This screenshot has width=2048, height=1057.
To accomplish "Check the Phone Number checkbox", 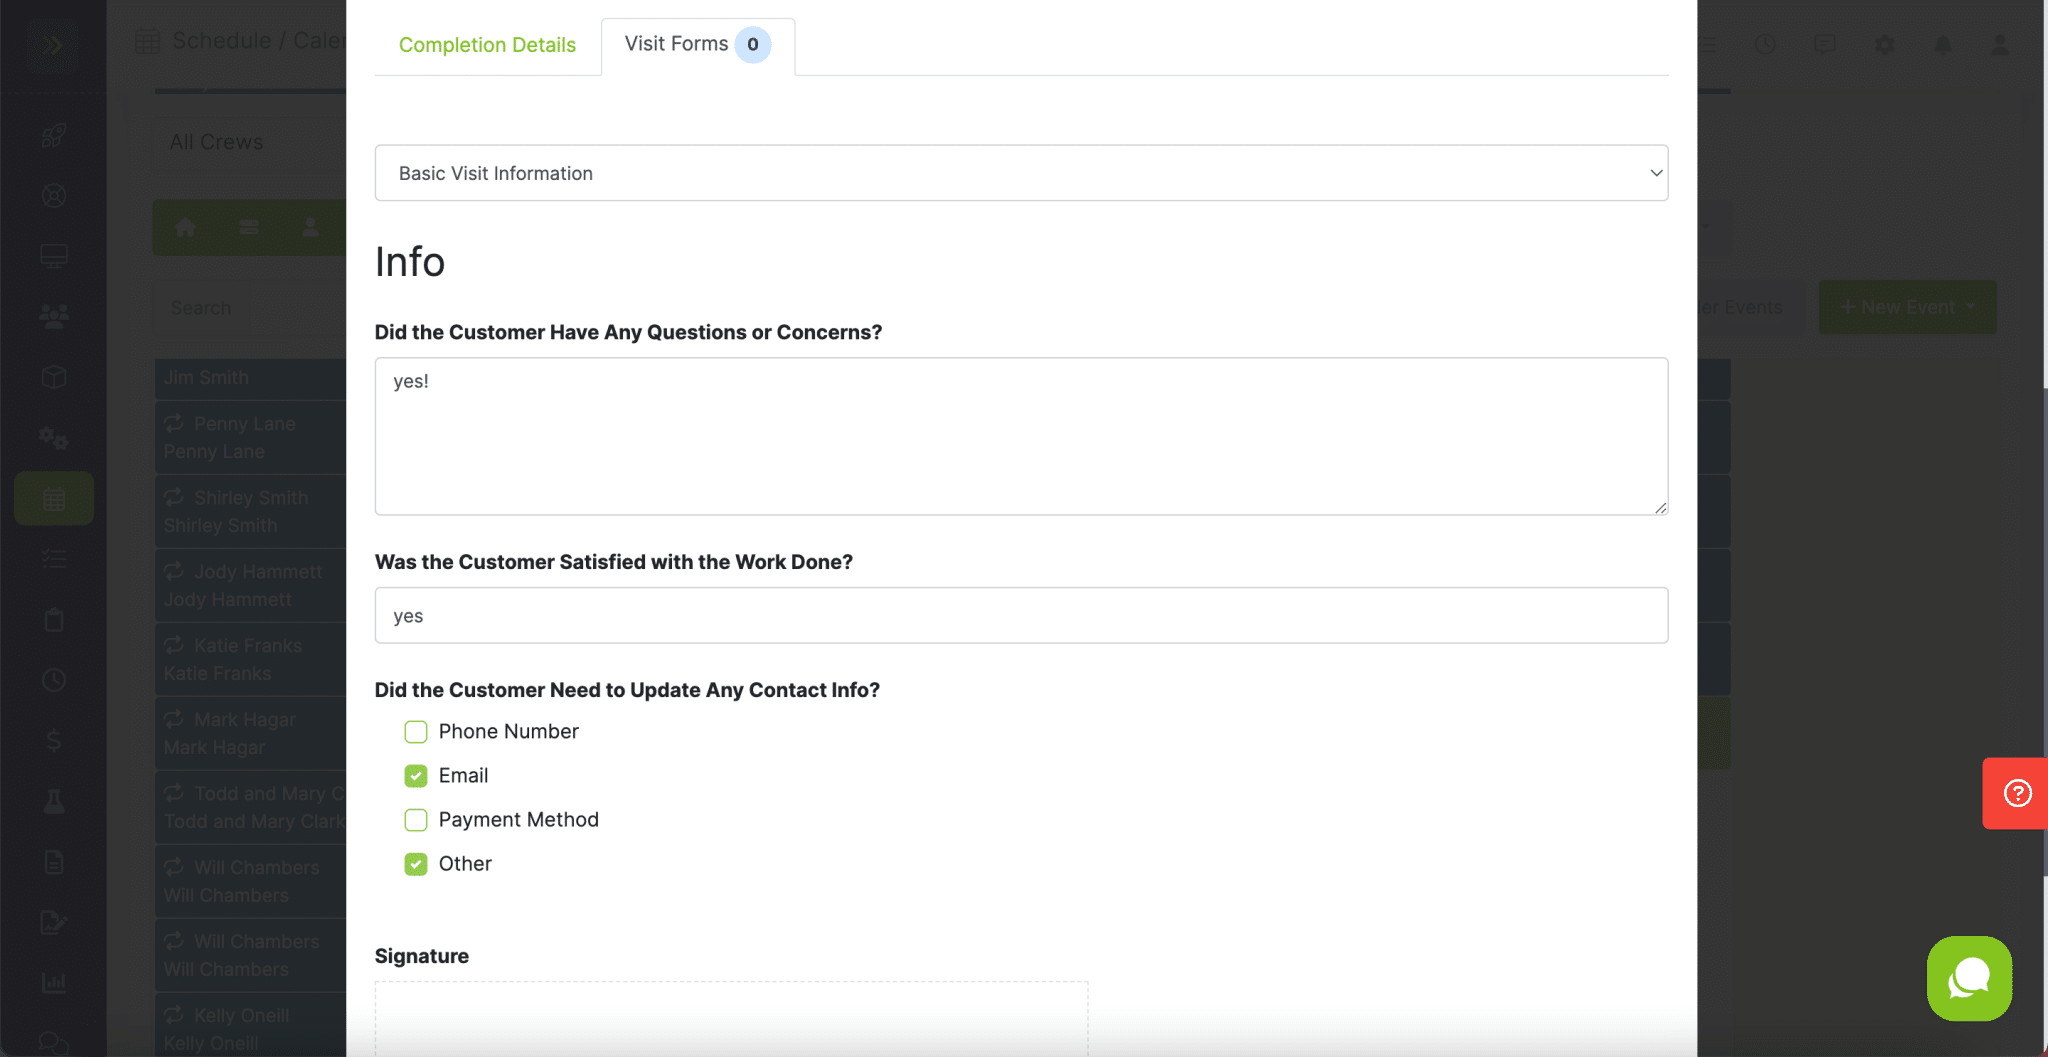I will [x=416, y=732].
